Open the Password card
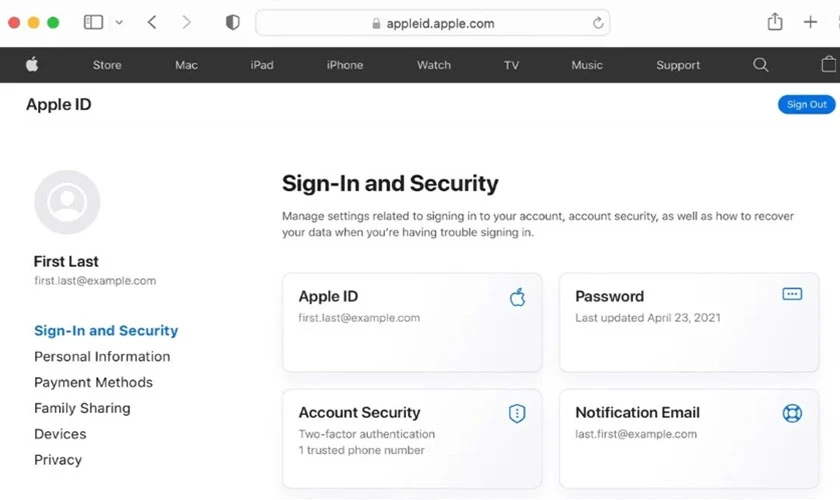Image resolution: width=840 pixels, height=500 pixels. [x=688, y=322]
